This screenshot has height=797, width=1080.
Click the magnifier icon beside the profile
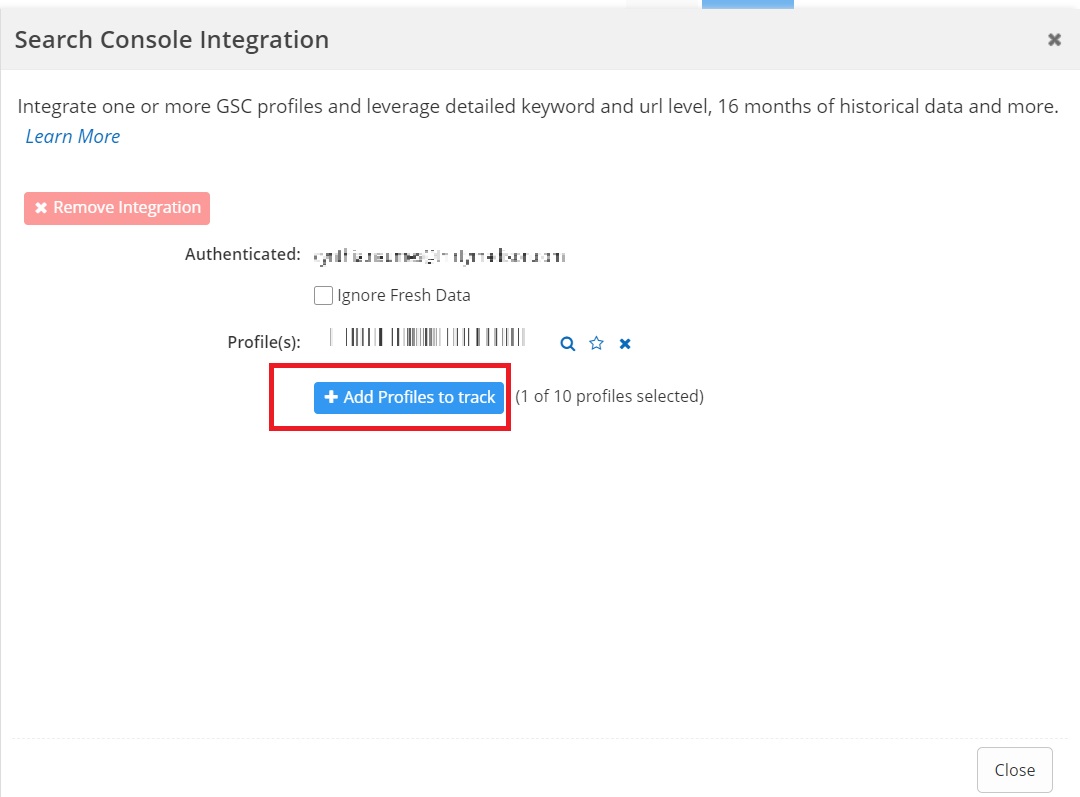[x=567, y=344]
